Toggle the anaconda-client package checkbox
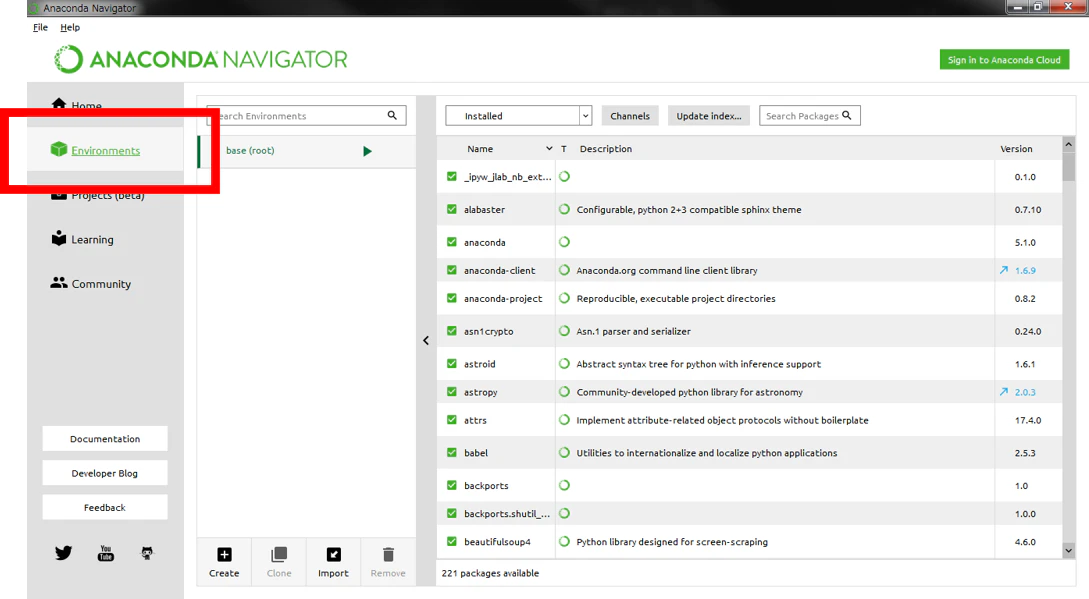 click(x=452, y=270)
